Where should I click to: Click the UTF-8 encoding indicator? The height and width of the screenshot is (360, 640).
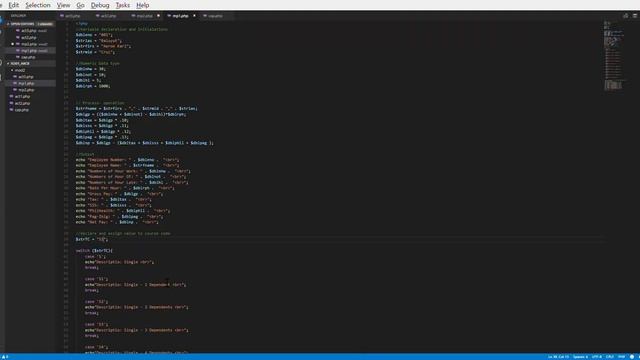pos(597,357)
